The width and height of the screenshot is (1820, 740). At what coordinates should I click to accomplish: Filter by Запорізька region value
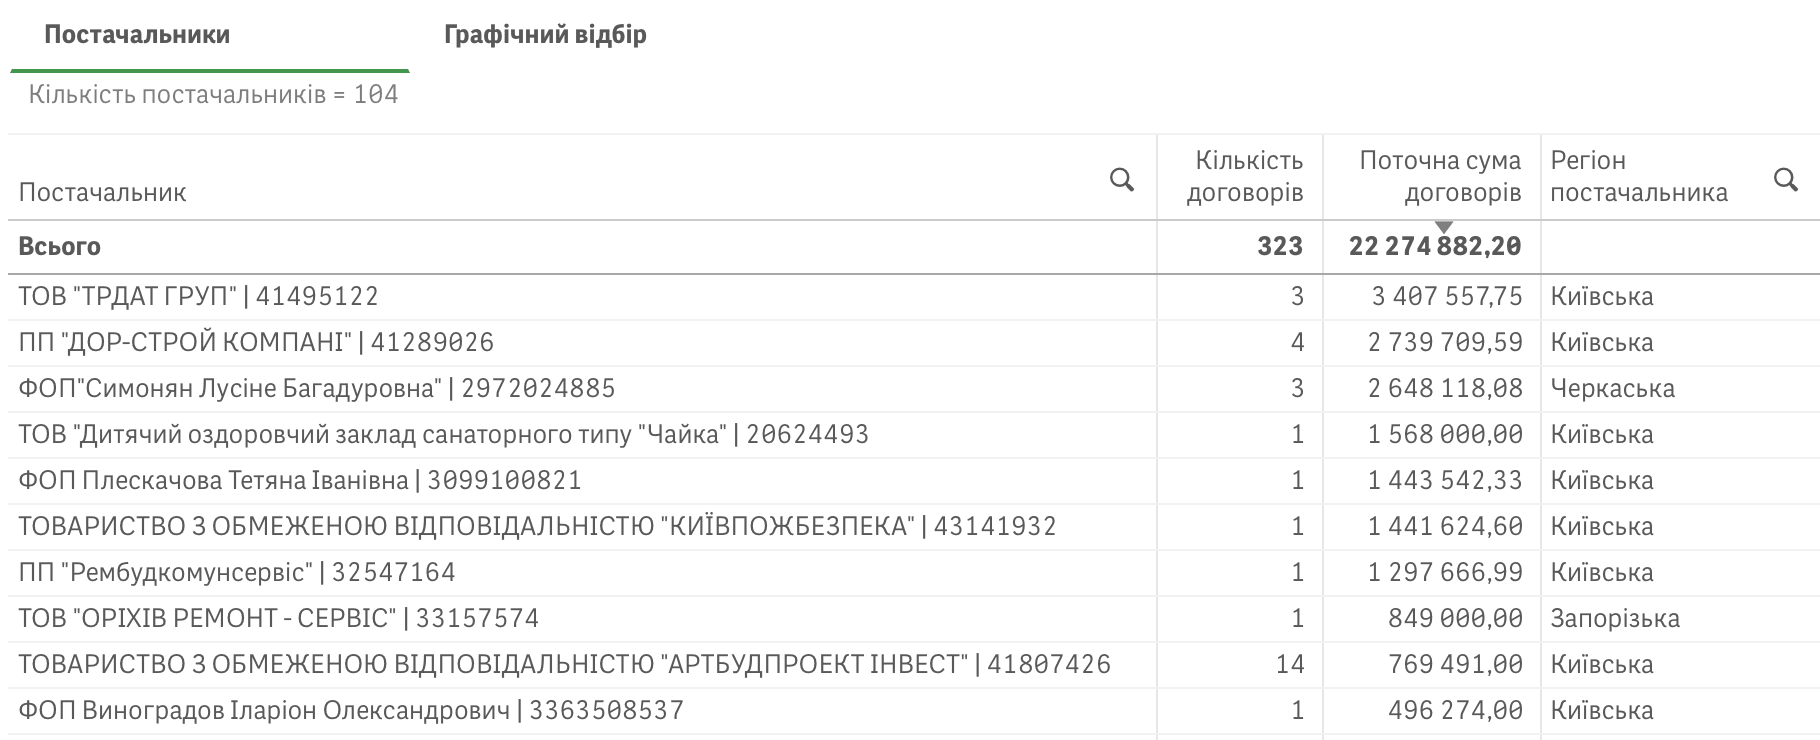(x=1615, y=618)
